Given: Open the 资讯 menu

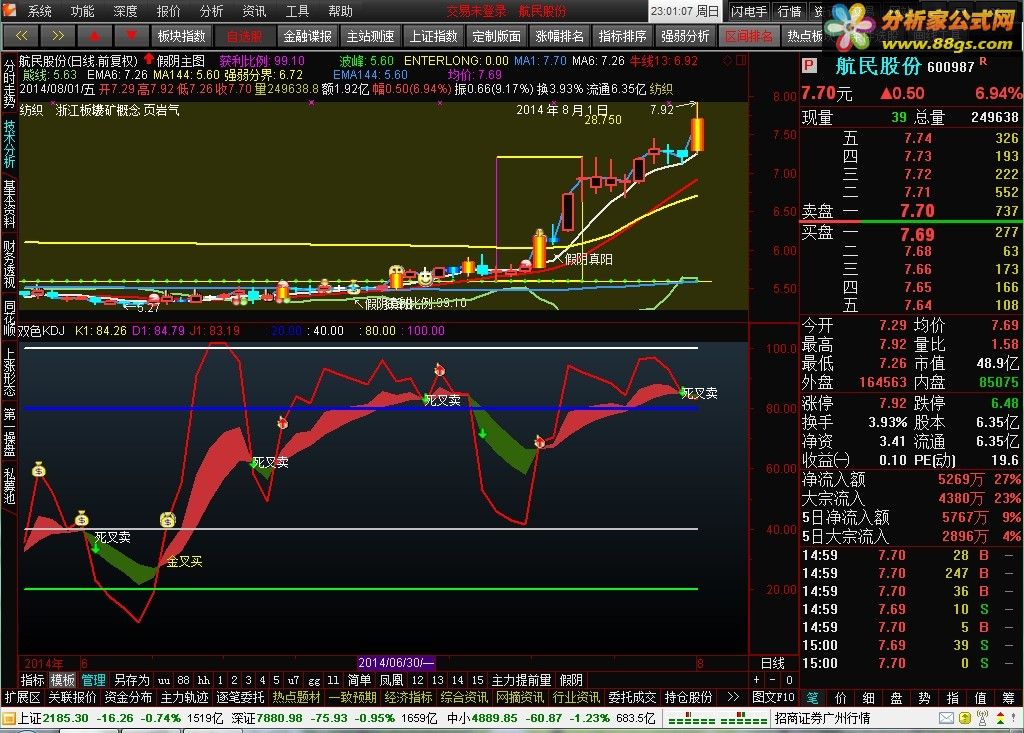Looking at the screenshot, I should tap(254, 11).
